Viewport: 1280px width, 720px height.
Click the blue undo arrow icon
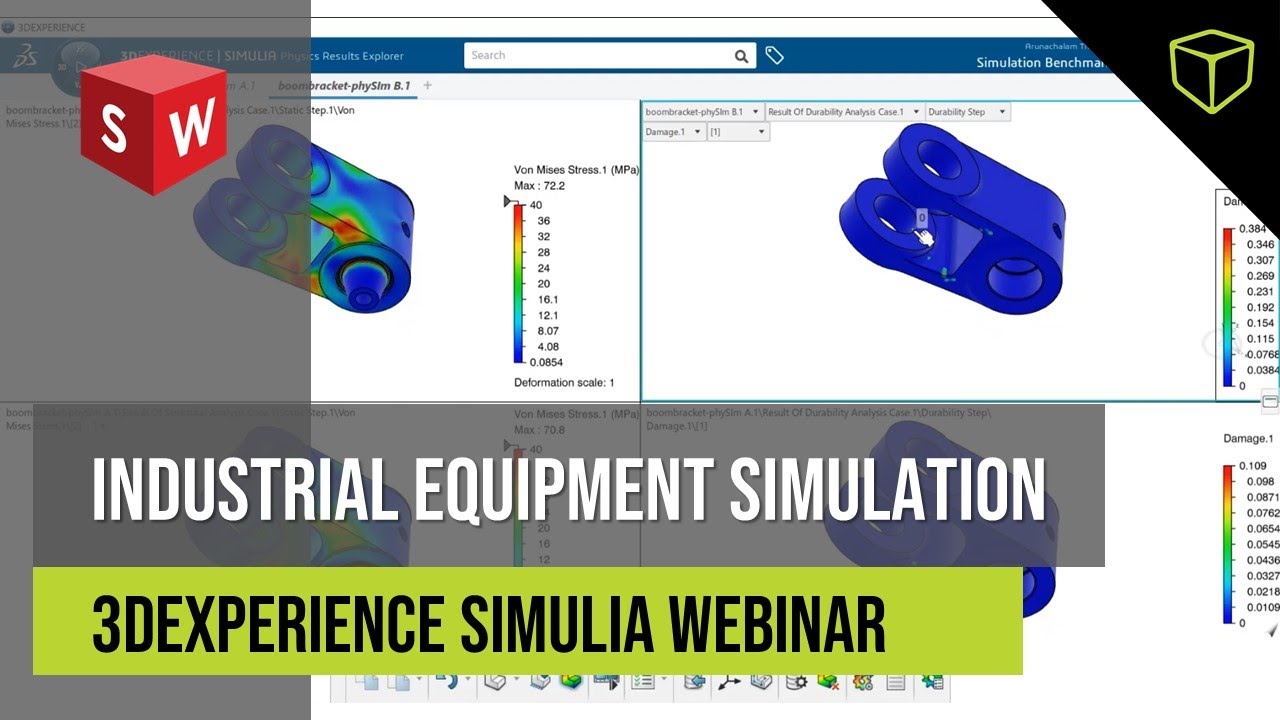point(447,682)
